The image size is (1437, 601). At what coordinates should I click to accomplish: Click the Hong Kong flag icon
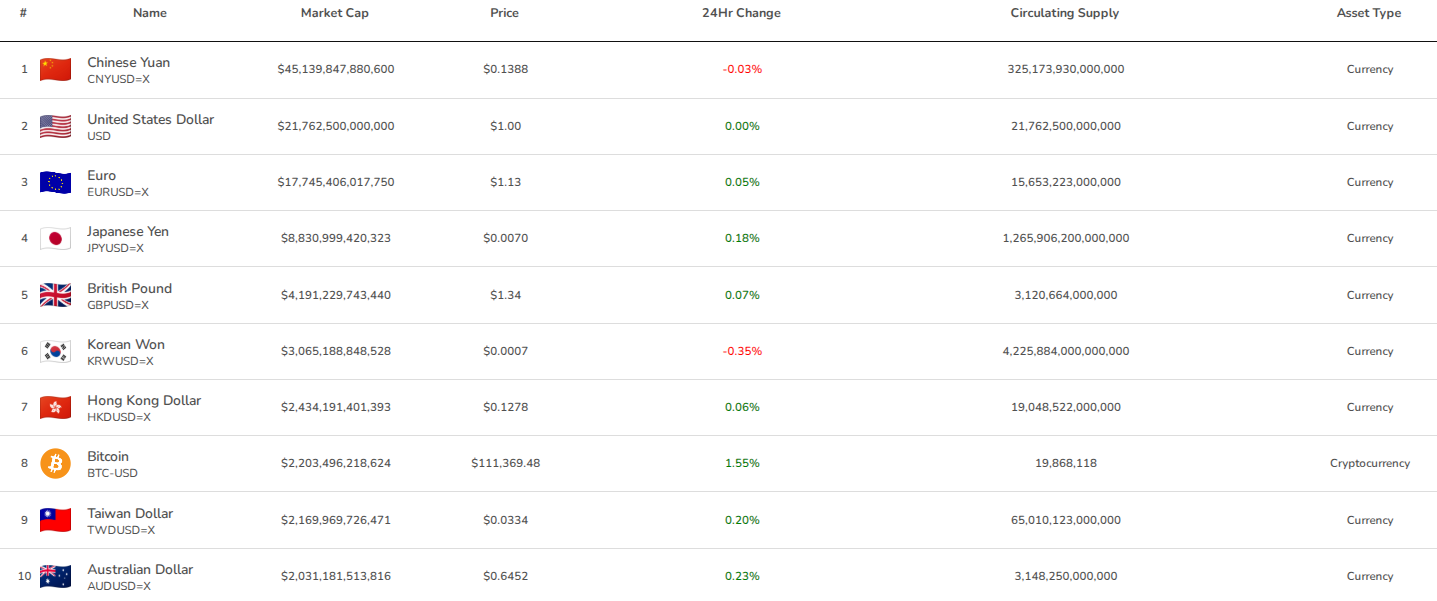click(55, 407)
